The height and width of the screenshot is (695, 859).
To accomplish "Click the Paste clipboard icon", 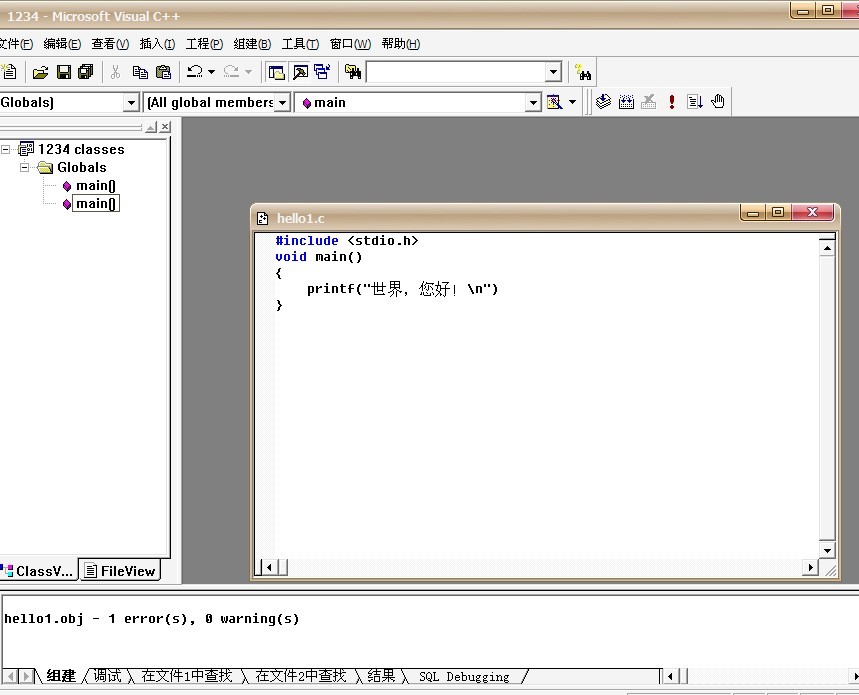I will click(x=163, y=72).
